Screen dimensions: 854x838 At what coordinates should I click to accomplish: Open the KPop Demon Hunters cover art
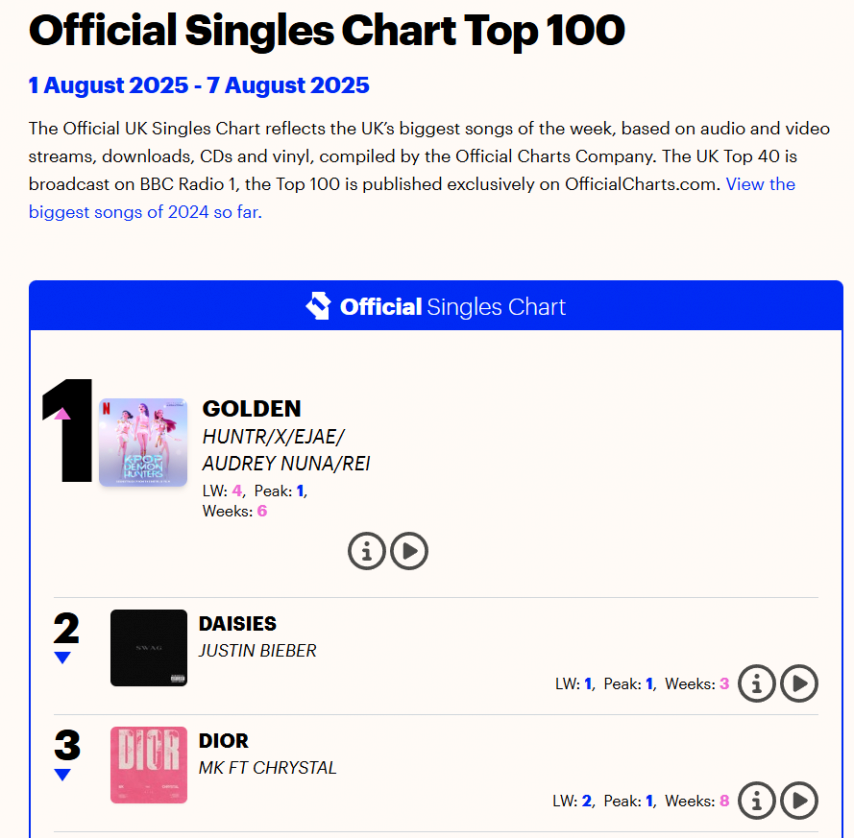click(143, 442)
